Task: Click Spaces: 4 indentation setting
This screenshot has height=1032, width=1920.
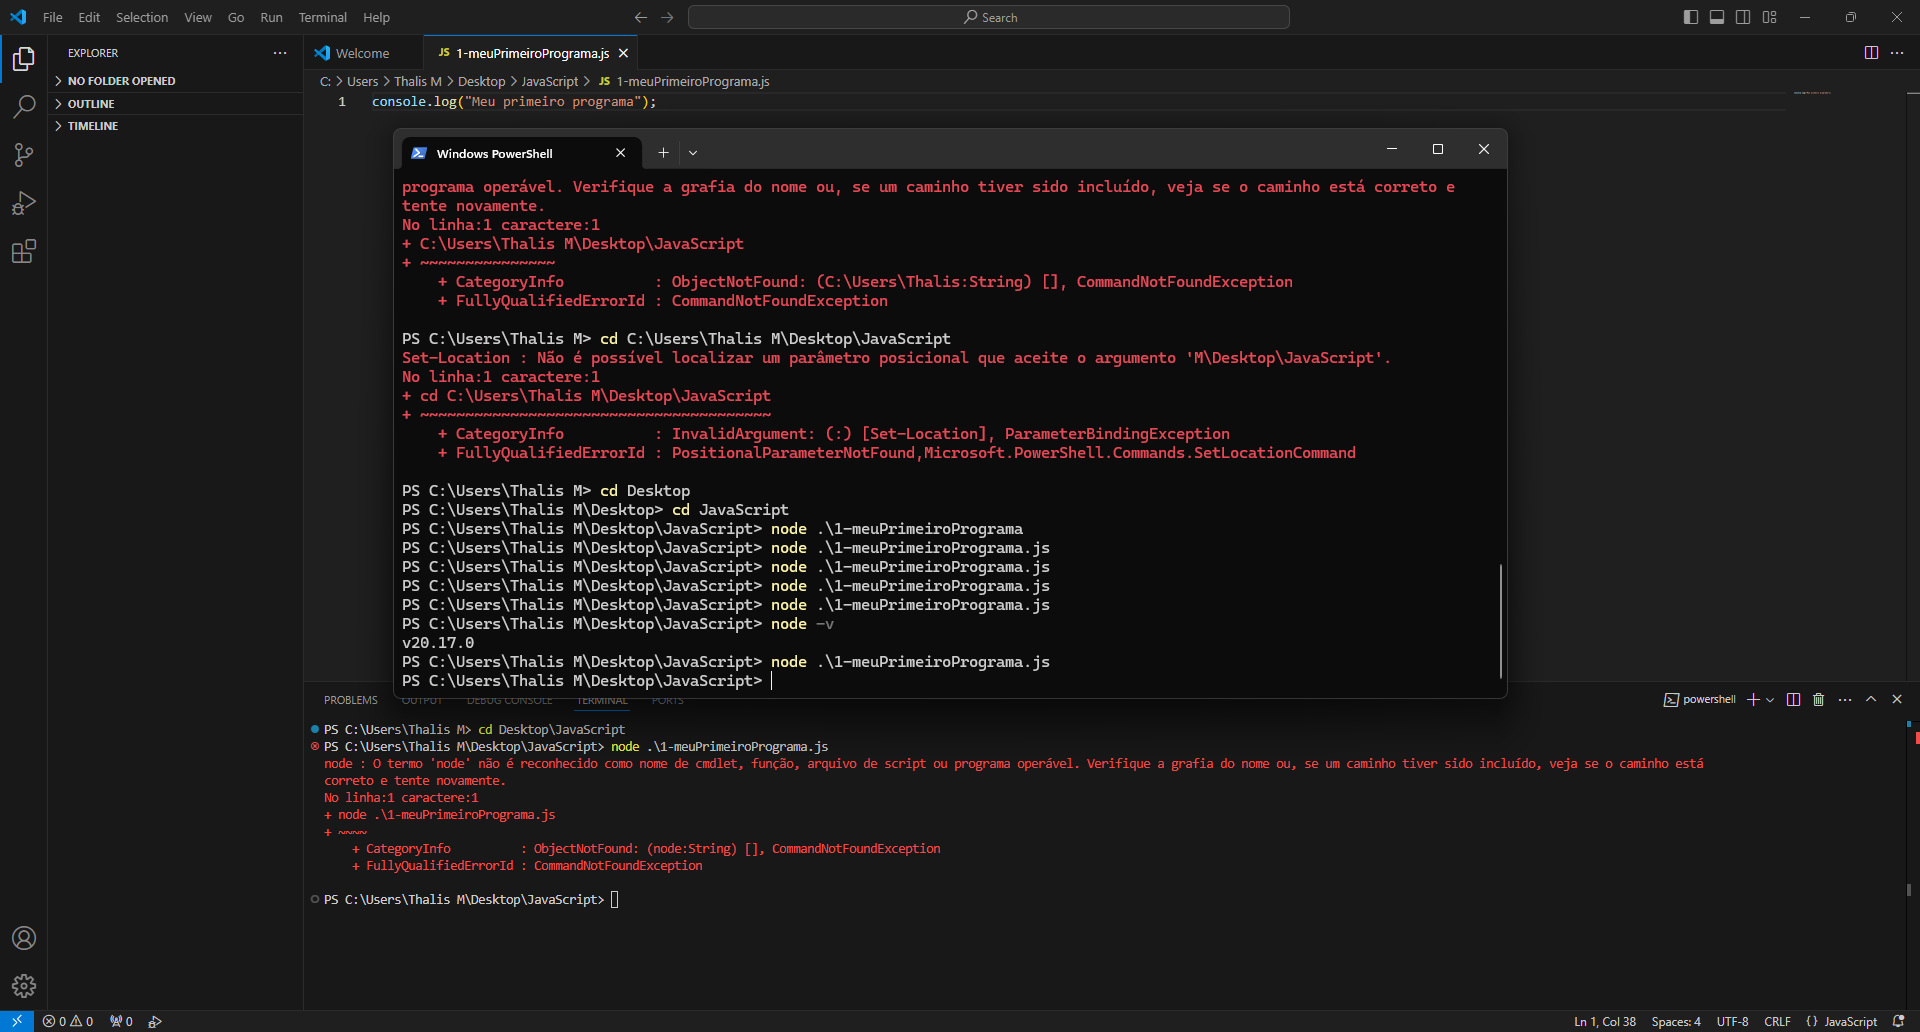Action: coord(1676,1021)
